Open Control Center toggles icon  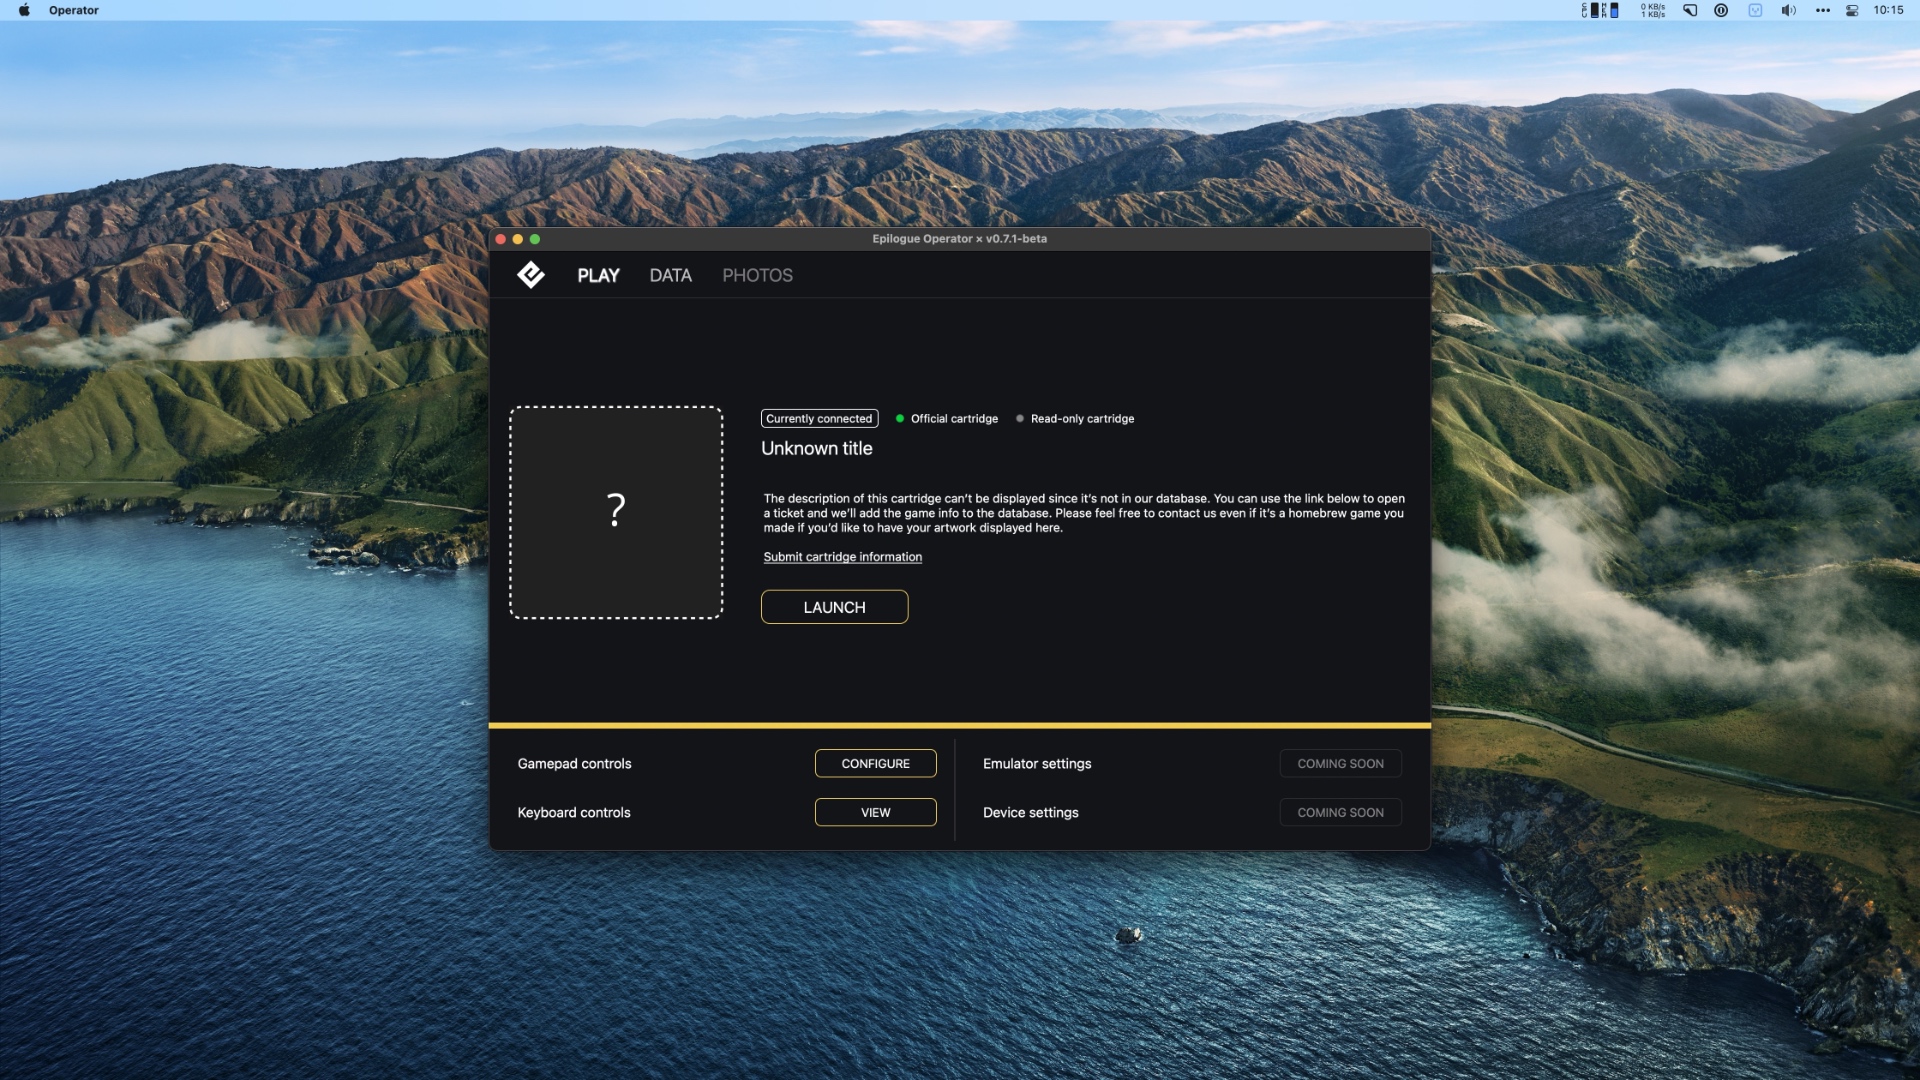tap(1852, 10)
